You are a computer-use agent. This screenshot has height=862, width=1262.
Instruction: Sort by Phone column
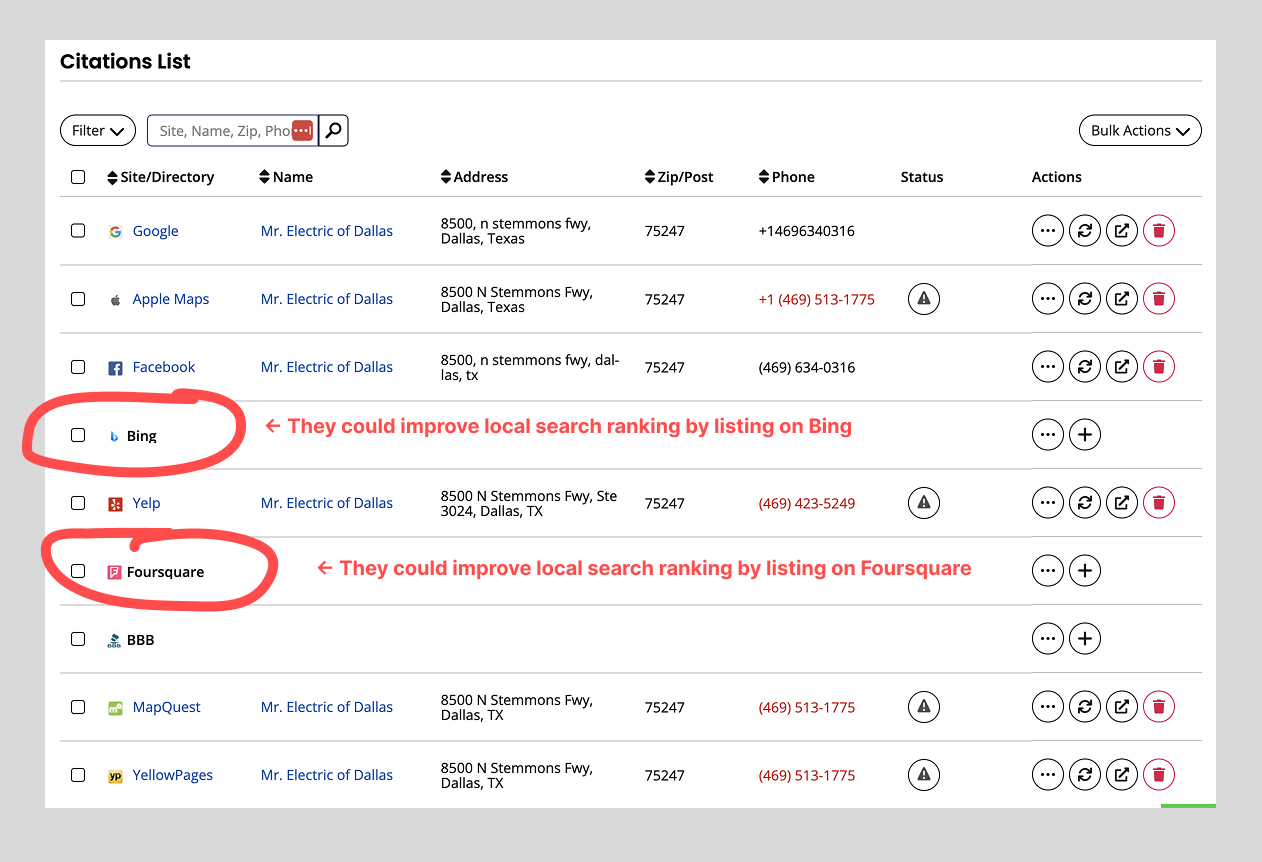point(787,177)
